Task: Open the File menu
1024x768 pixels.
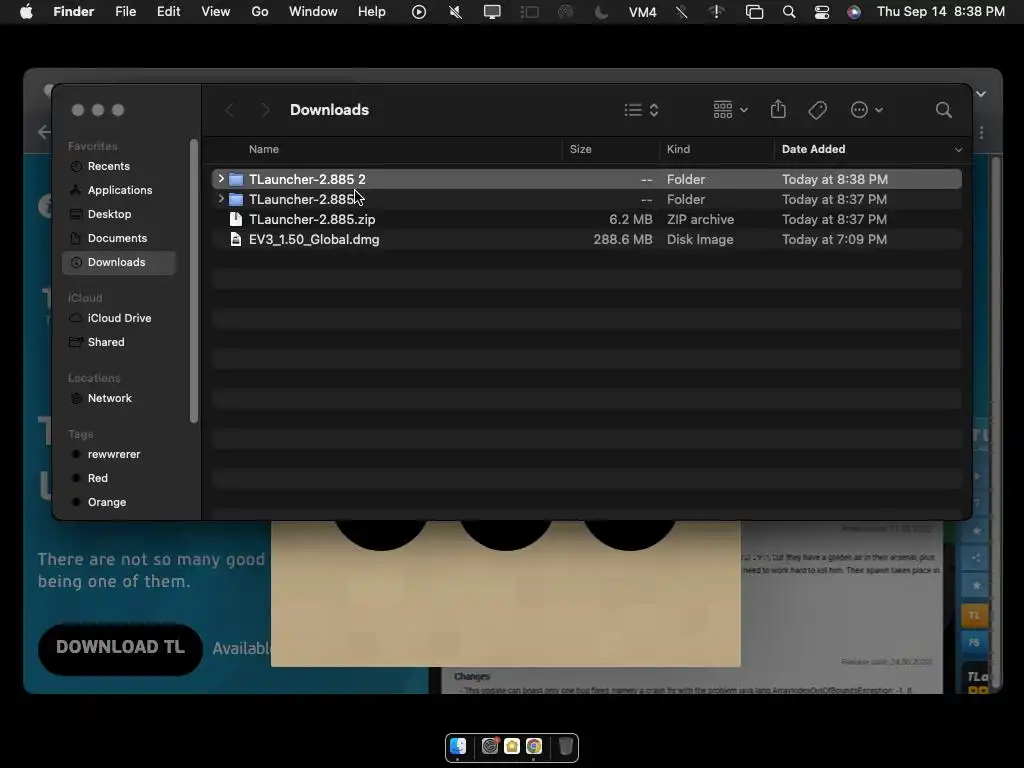Action: pyautogui.click(x=125, y=12)
